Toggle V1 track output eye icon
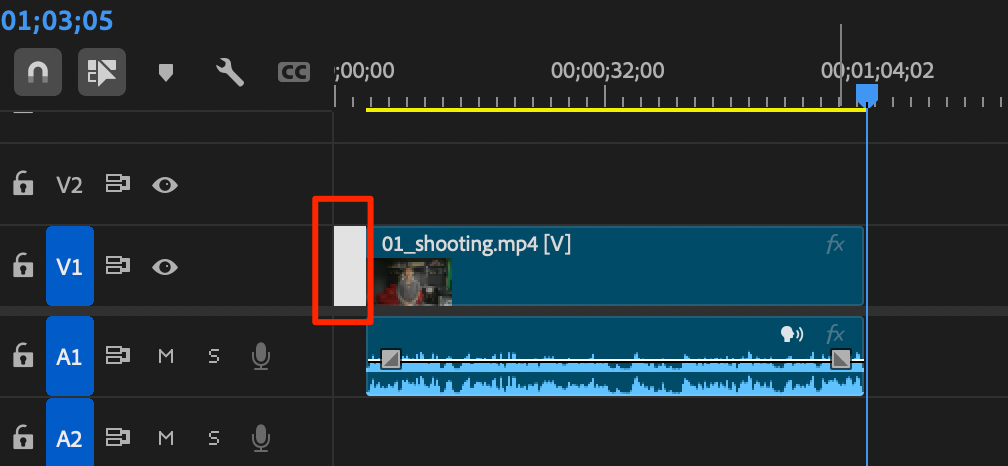Screen dimensions: 1008x466 point(165,266)
